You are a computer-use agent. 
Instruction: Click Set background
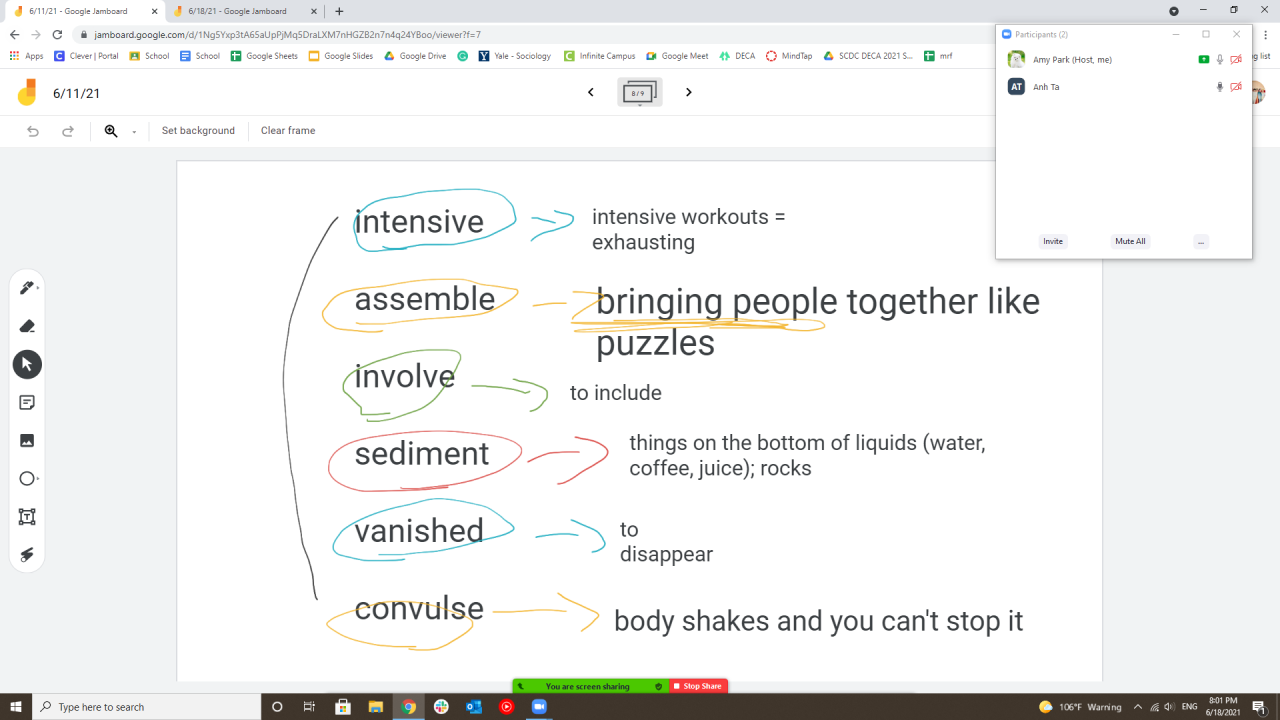[198, 131]
